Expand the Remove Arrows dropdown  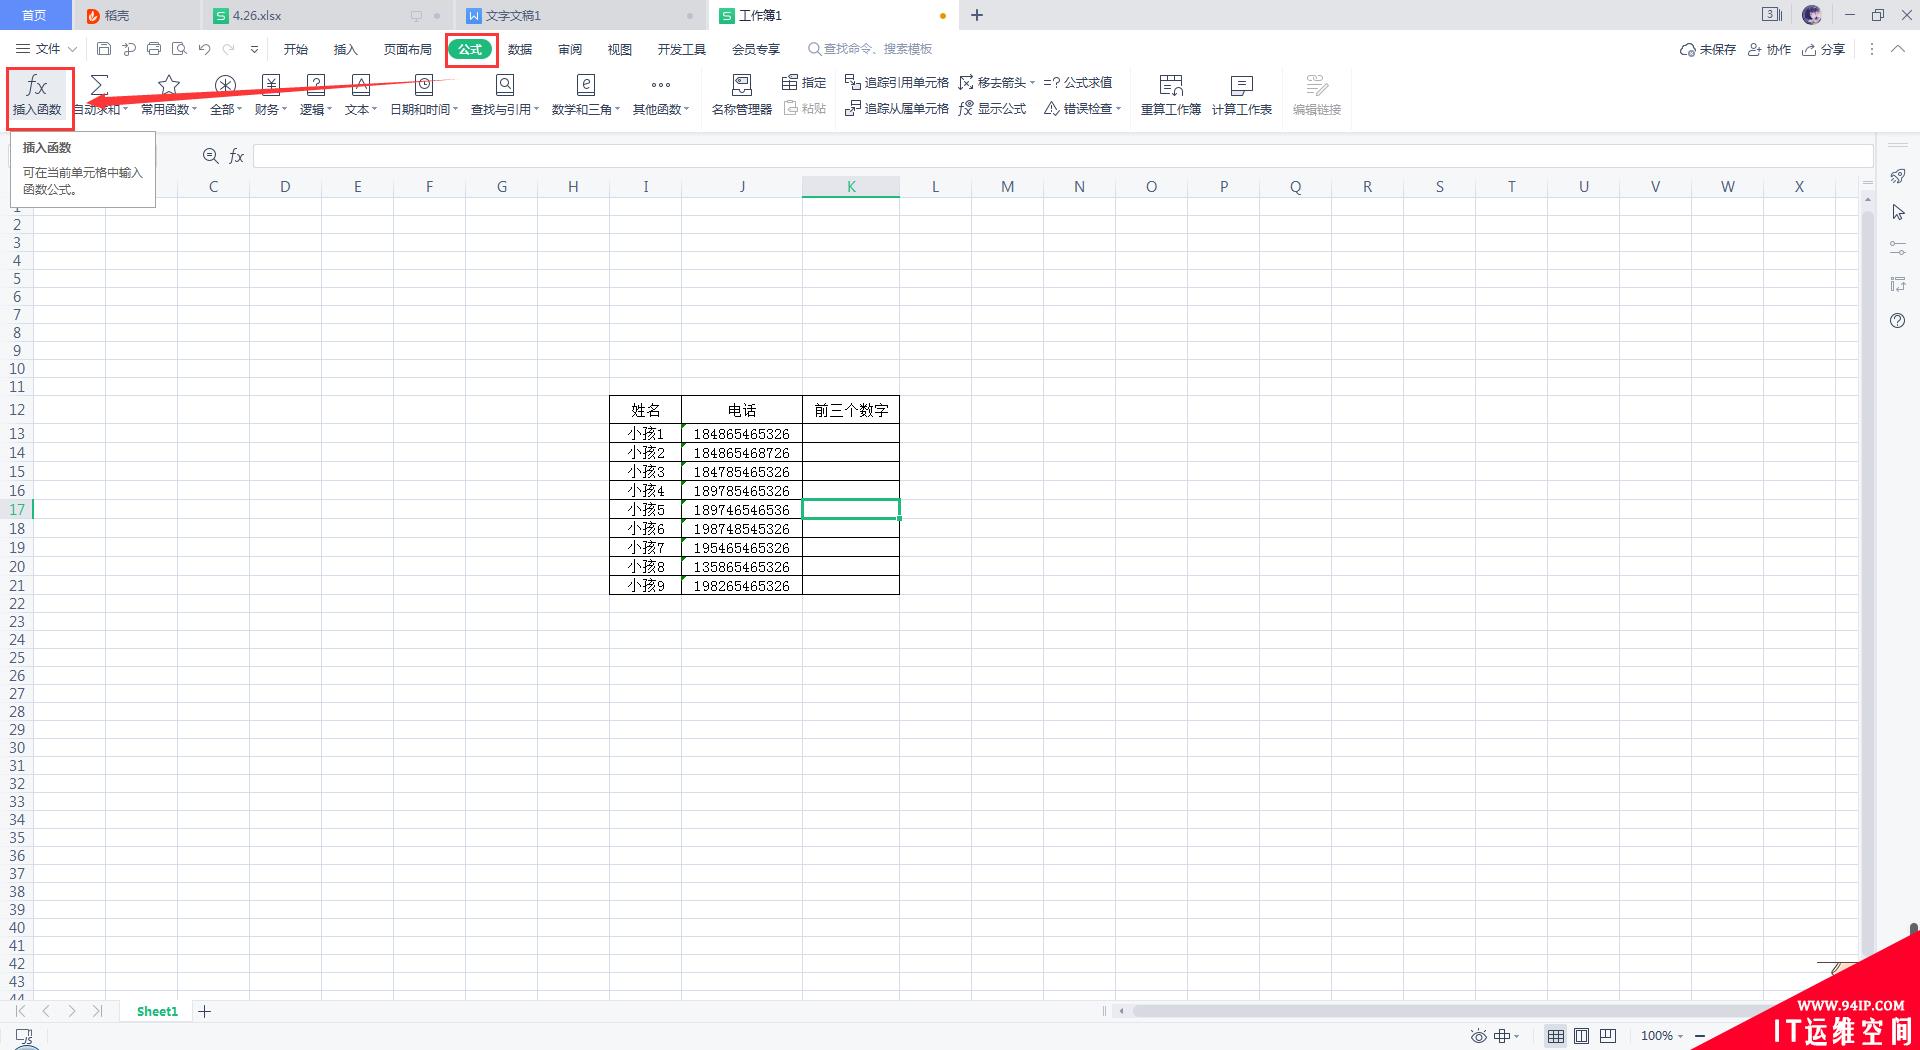click(x=1032, y=83)
